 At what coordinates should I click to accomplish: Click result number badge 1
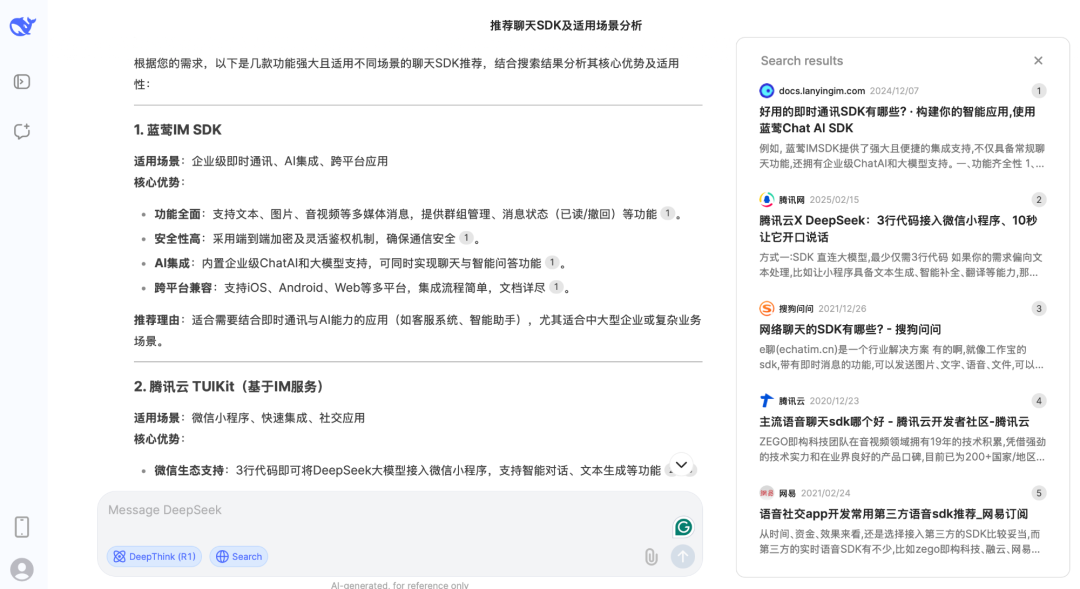(1039, 91)
